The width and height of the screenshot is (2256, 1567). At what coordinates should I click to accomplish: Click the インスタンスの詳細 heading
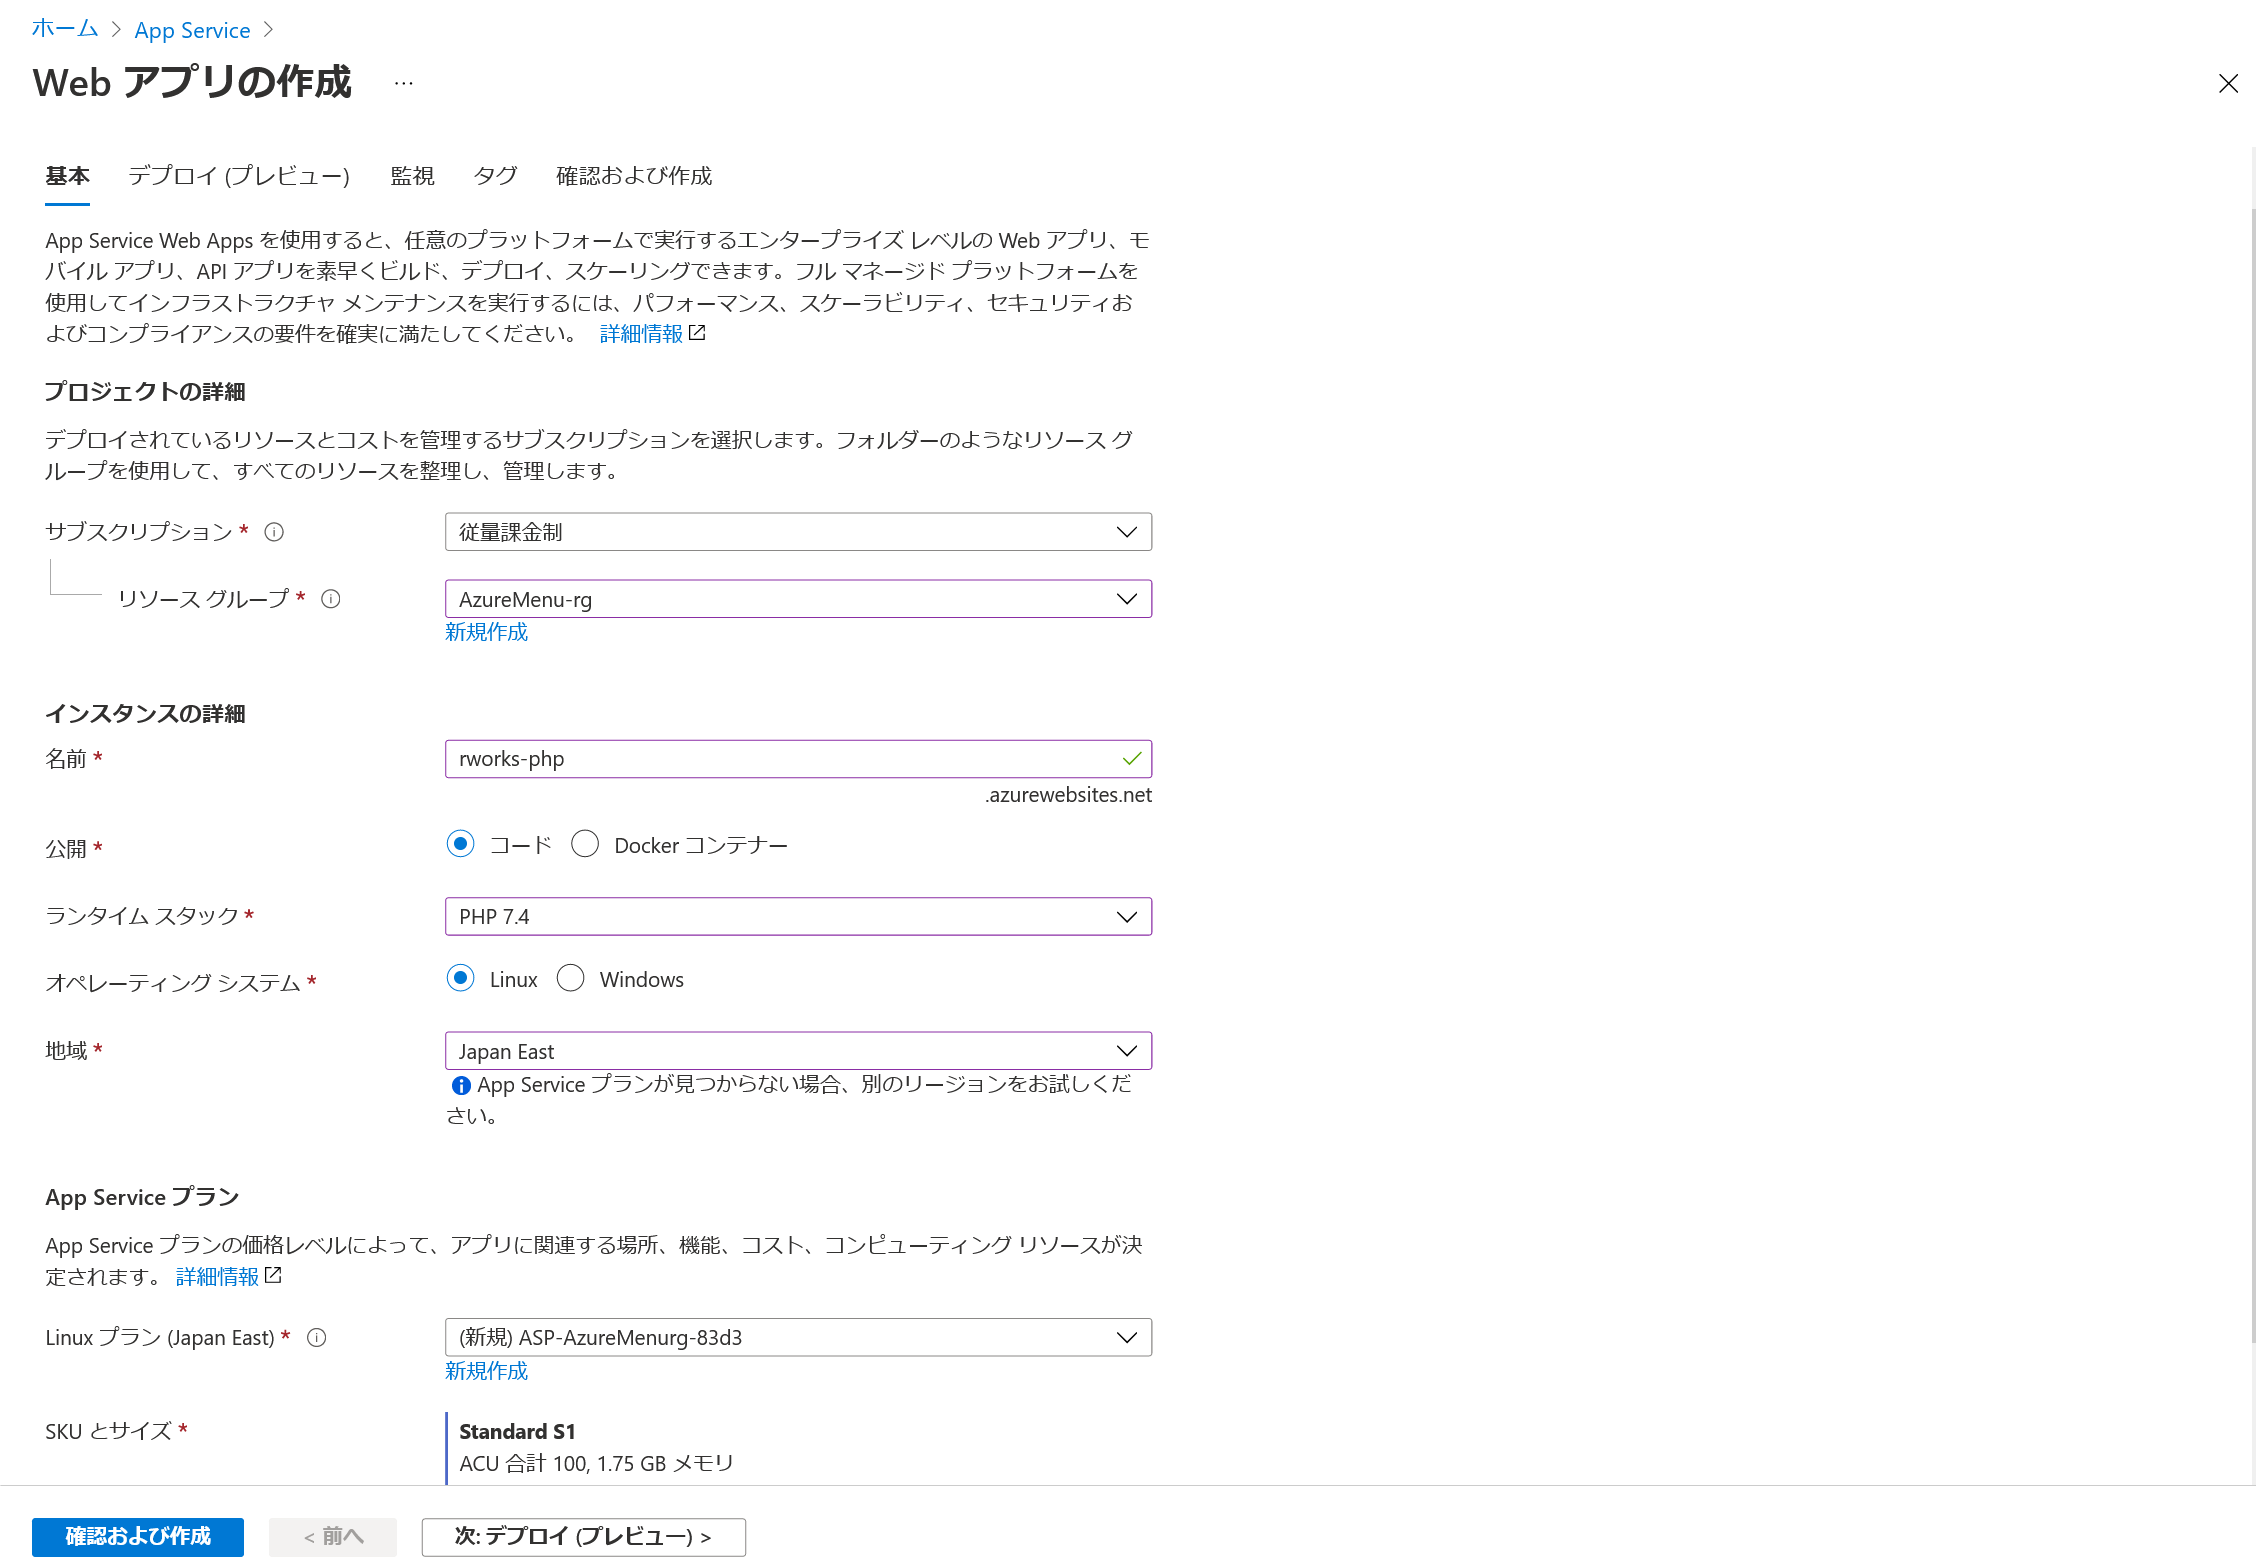coord(145,714)
